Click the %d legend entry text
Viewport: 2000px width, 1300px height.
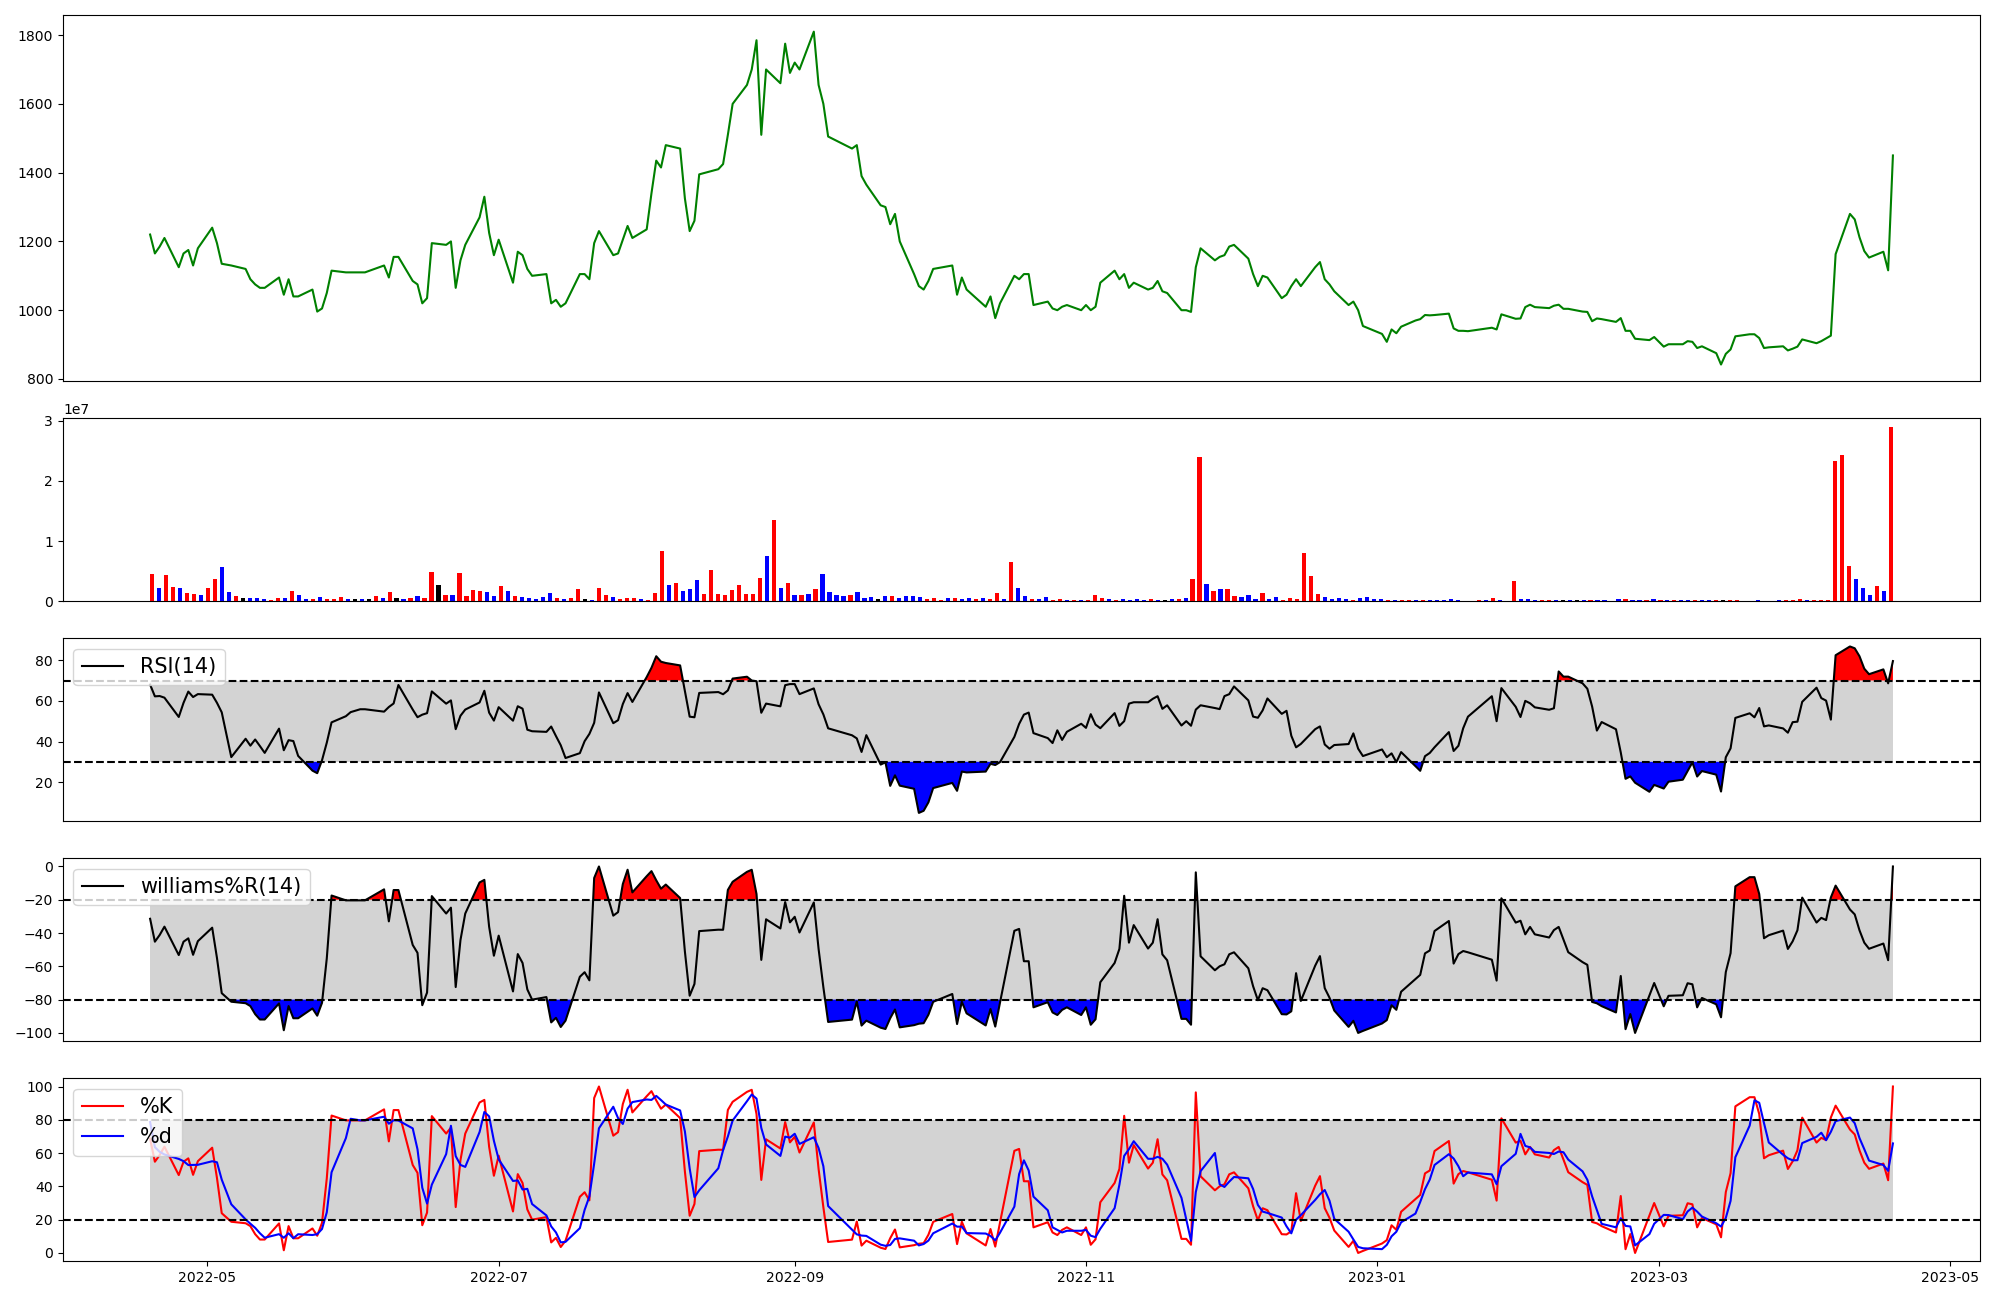pos(156,1136)
